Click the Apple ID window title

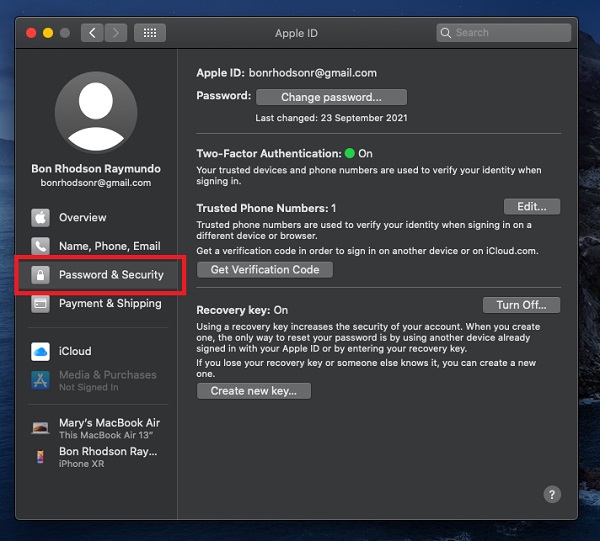point(296,33)
